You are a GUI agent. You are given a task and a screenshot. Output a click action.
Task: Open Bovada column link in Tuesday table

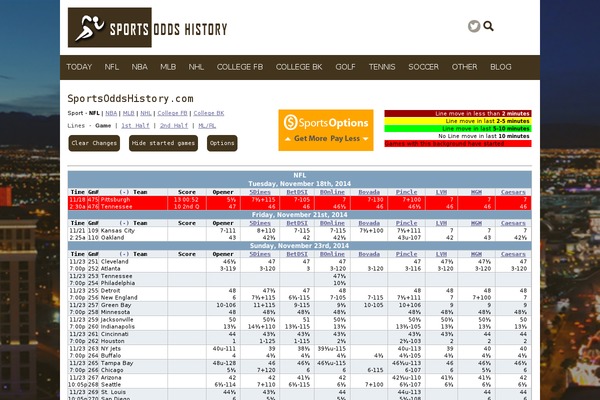coord(369,192)
